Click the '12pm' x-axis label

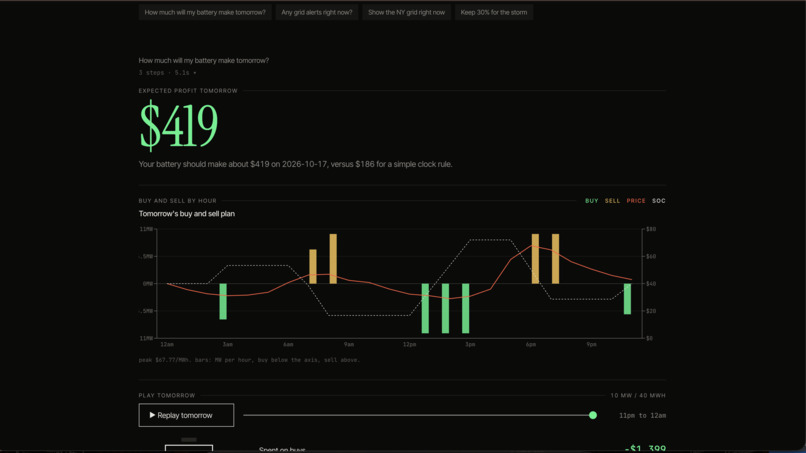pos(409,345)
